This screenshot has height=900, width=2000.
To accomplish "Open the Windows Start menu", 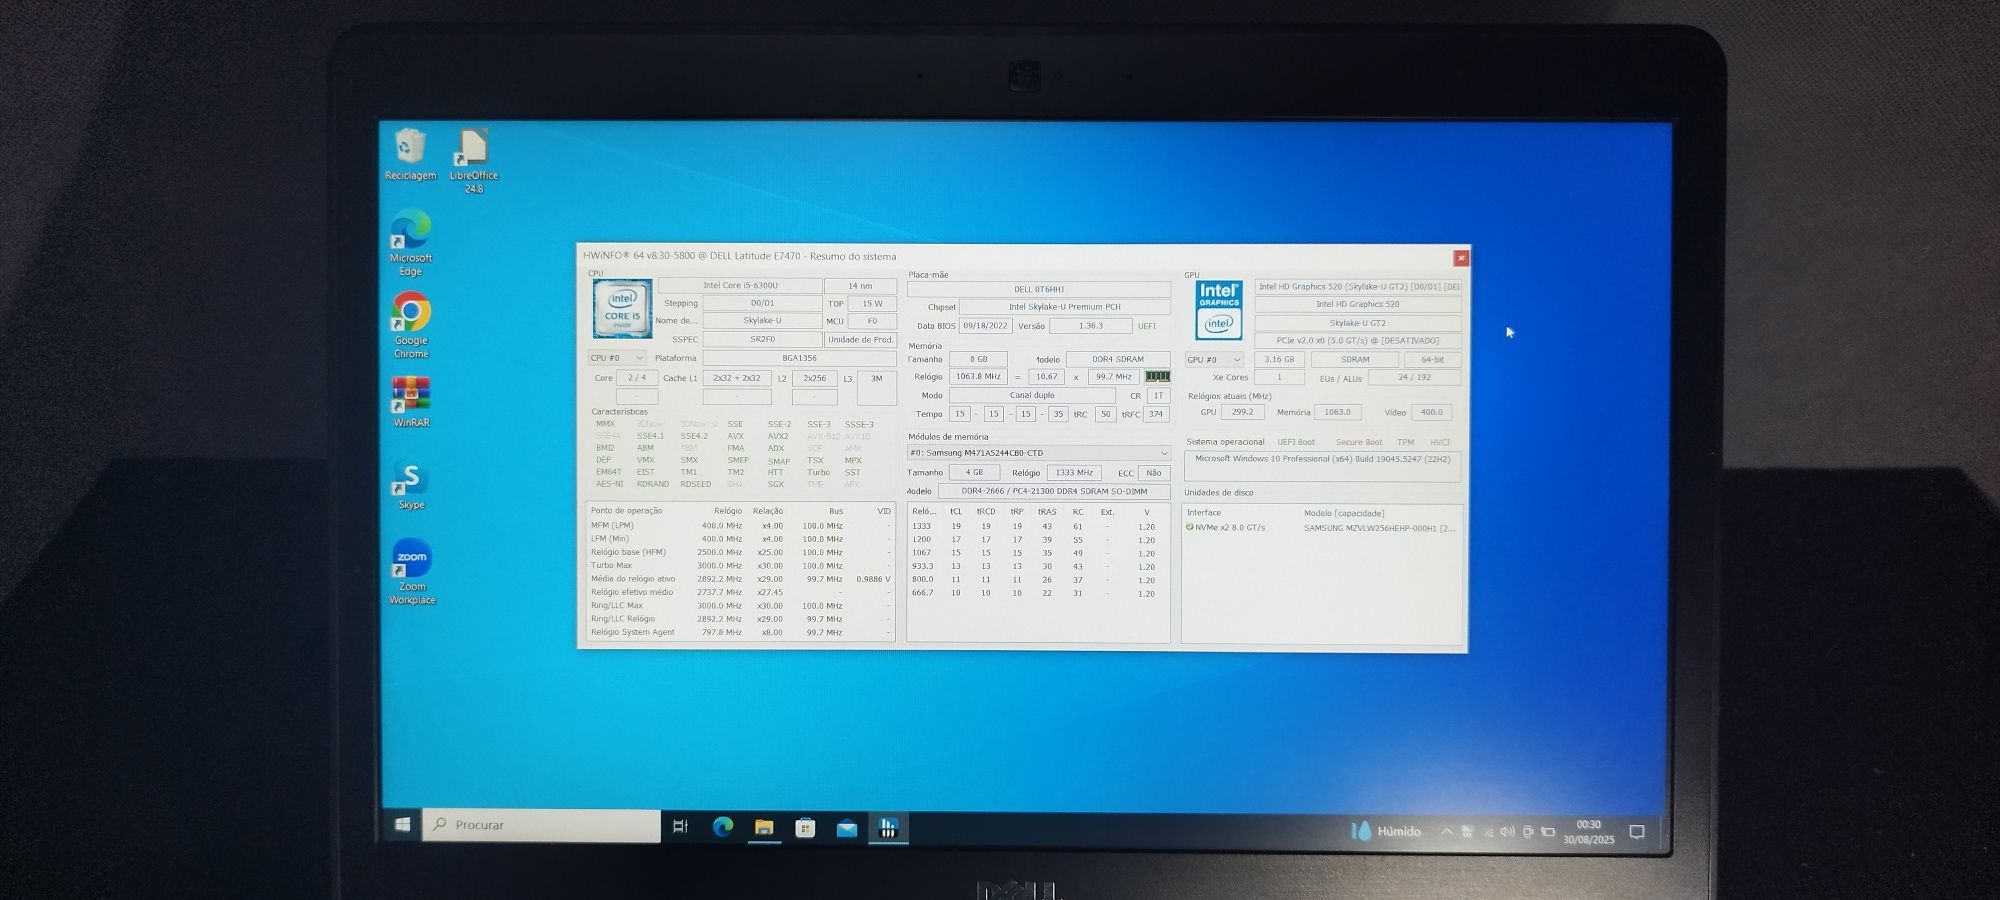I will pyautogui.click(x=402, y=824).
